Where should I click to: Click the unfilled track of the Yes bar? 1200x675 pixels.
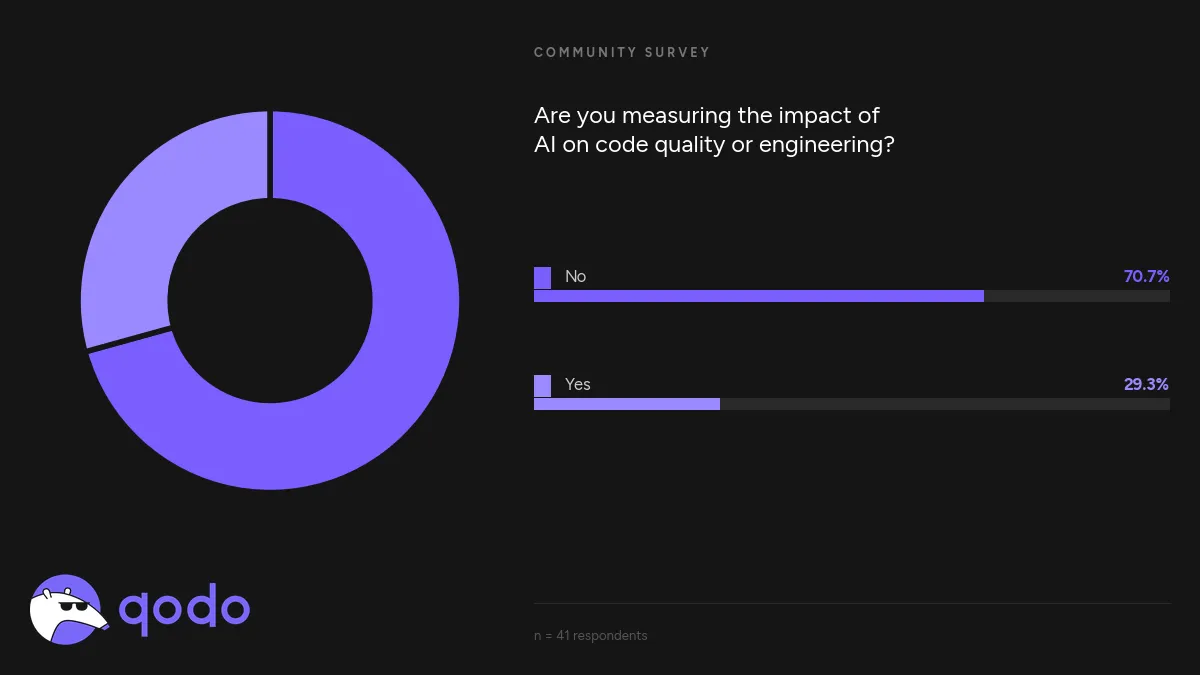coord(944,404)
